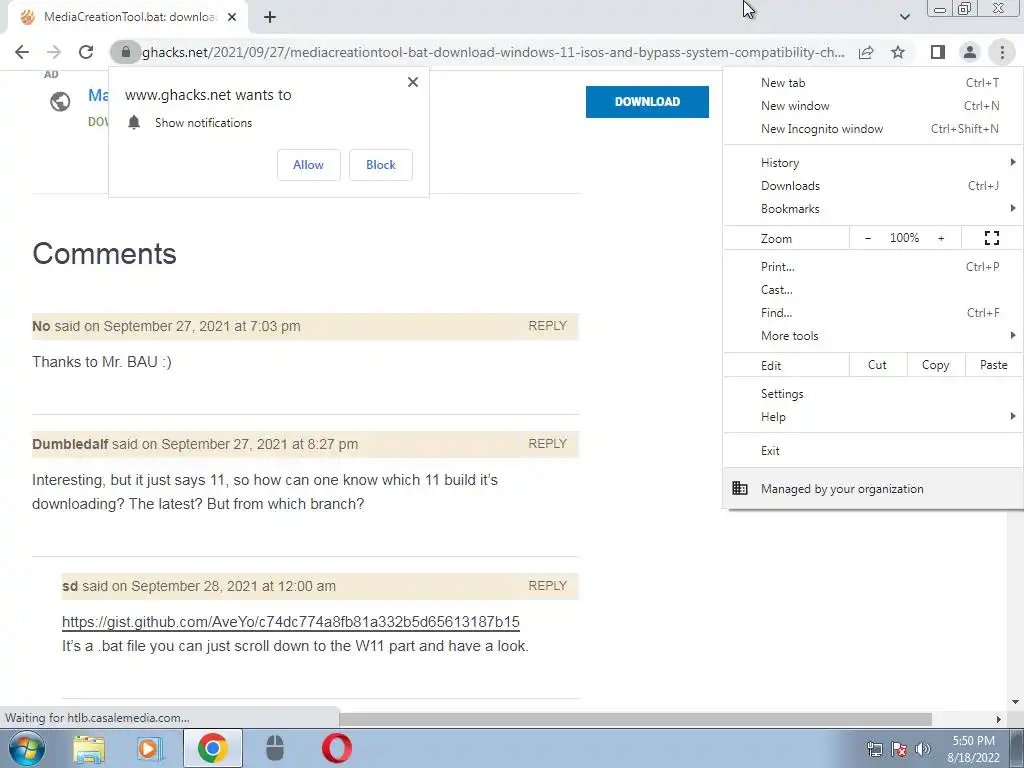The width and height of the screenshot is (1024, 768).
Task: Choose Cast... from the menu
Action: 873,289
